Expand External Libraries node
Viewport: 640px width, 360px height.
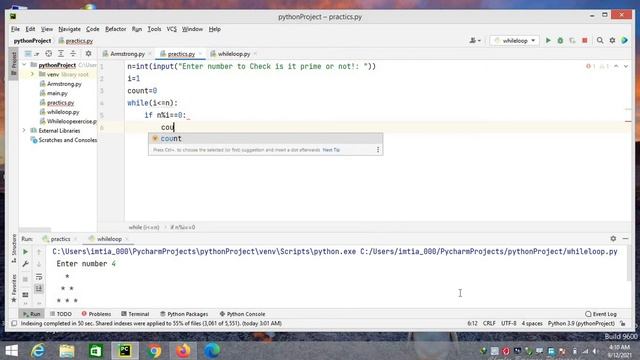[x=24, y=131]
